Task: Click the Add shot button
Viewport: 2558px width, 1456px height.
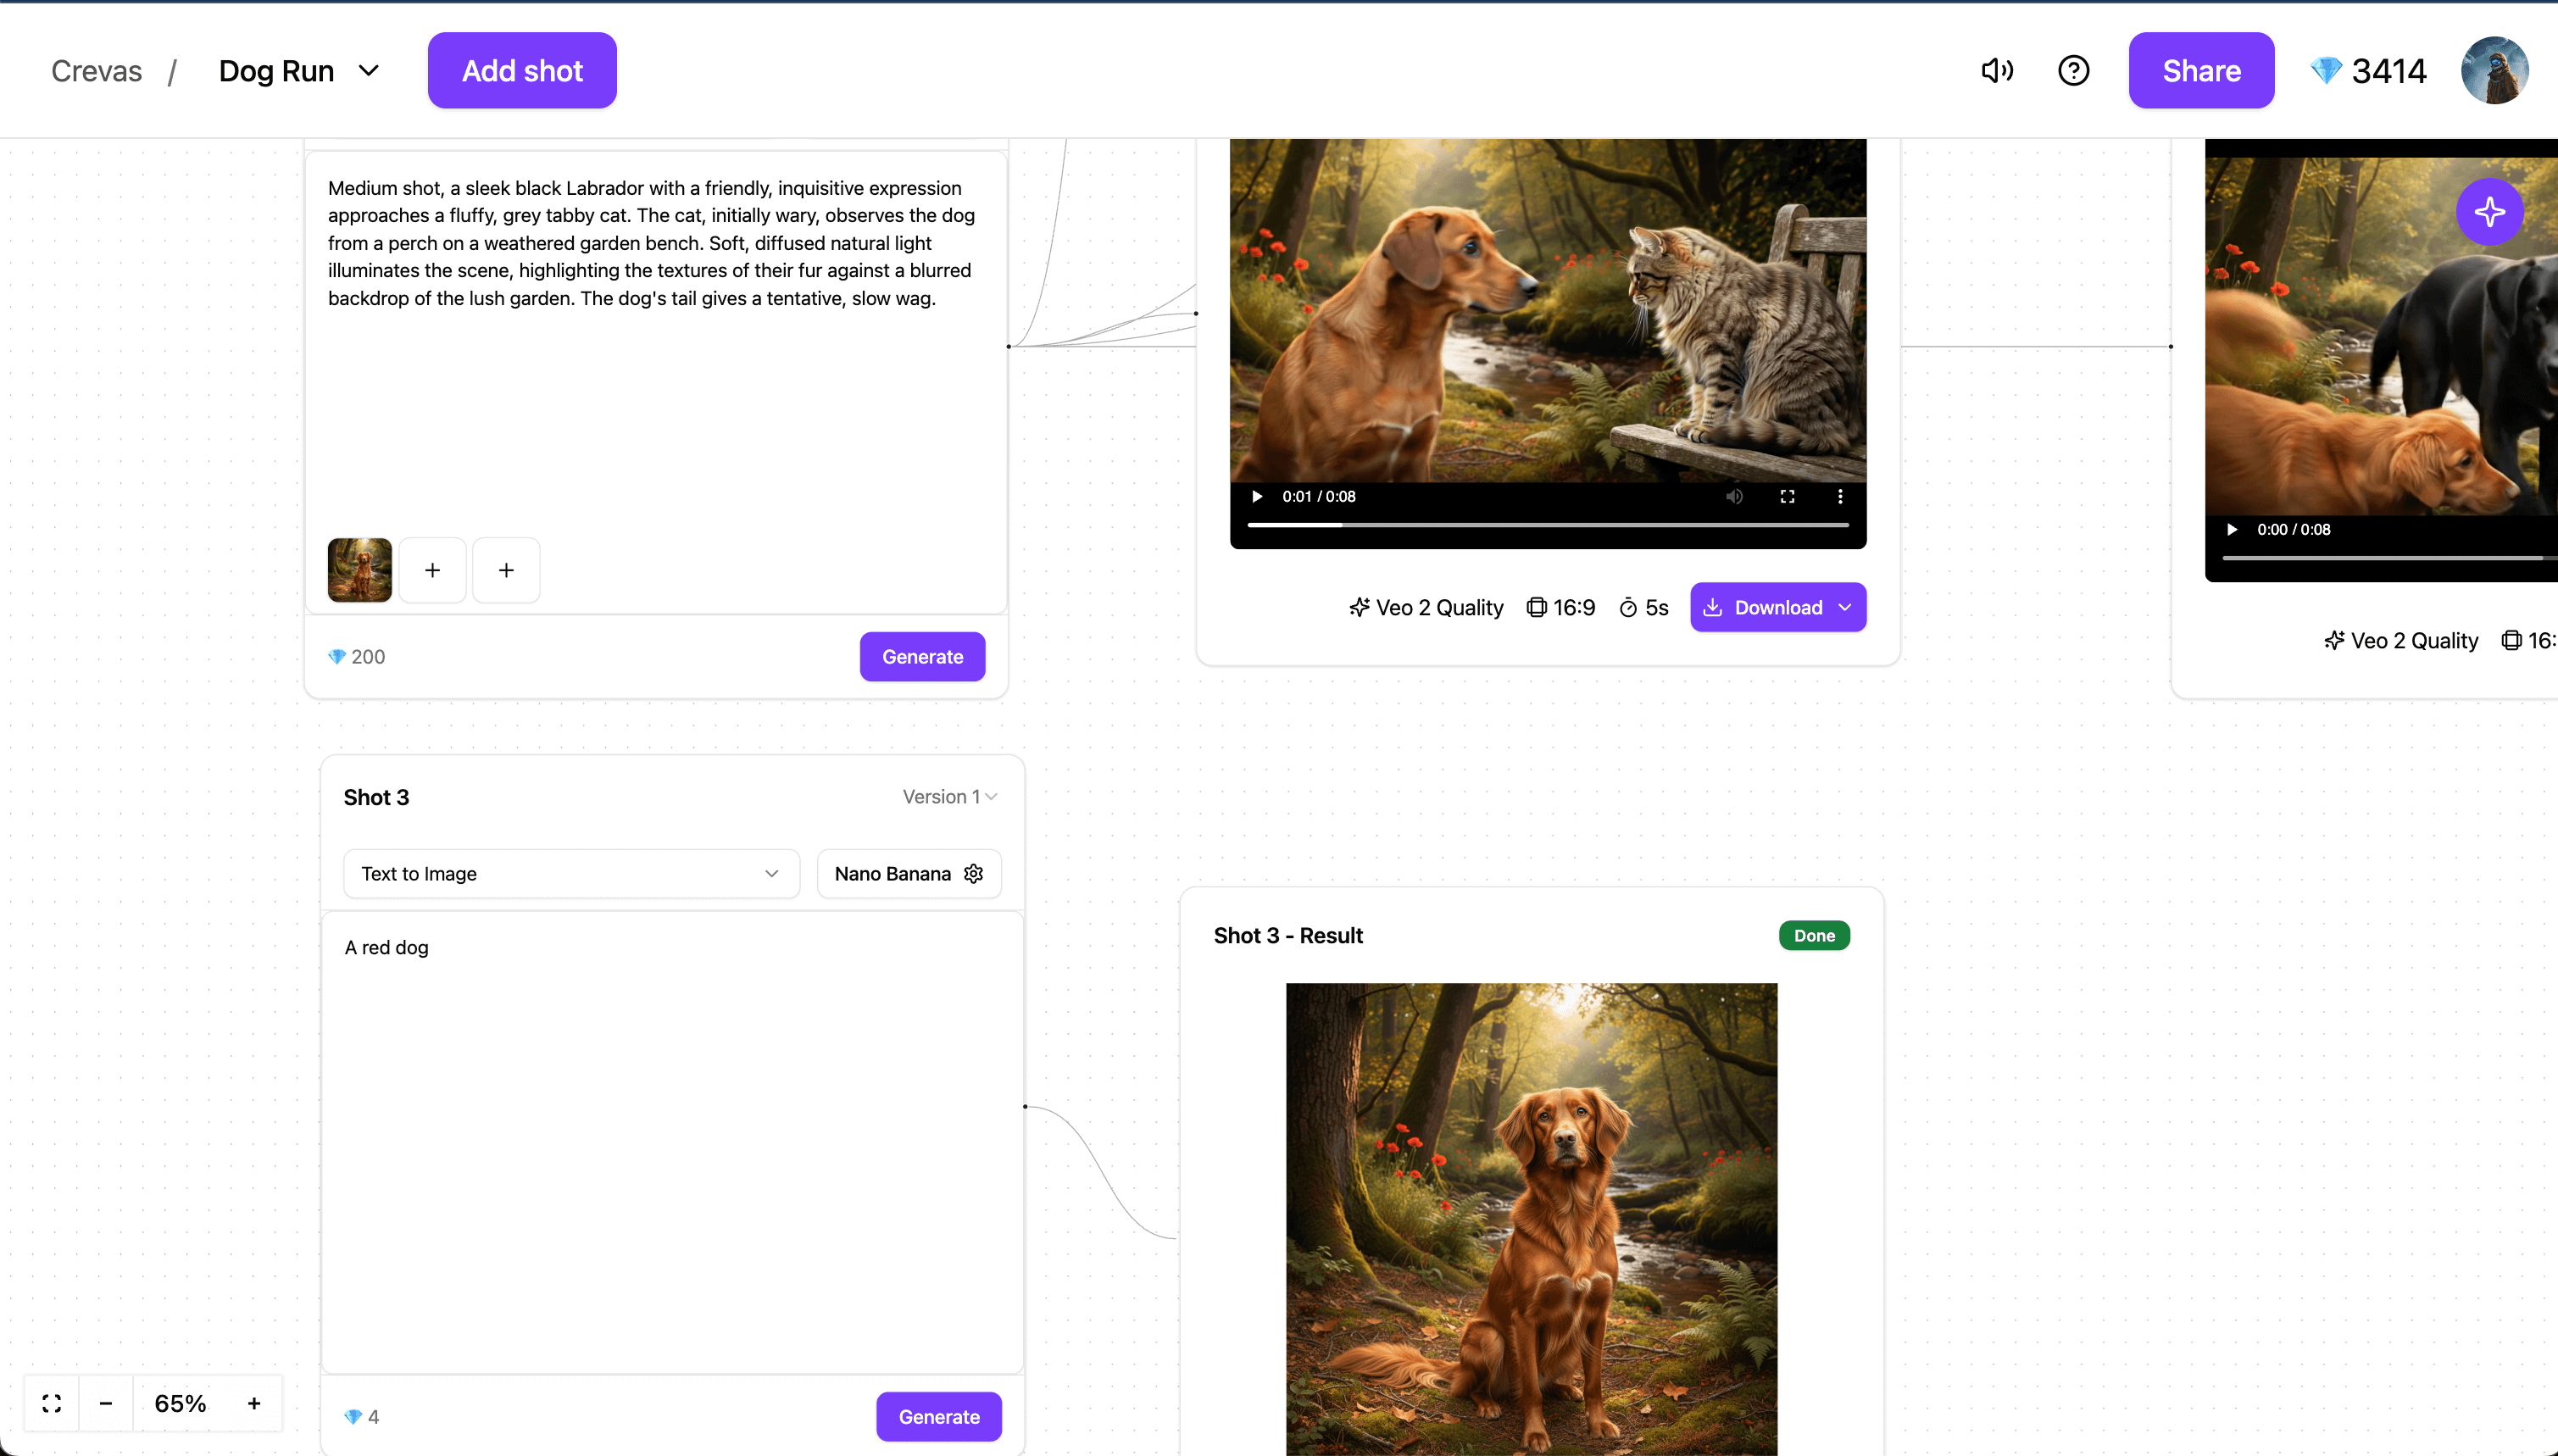Action: (521, 70)
